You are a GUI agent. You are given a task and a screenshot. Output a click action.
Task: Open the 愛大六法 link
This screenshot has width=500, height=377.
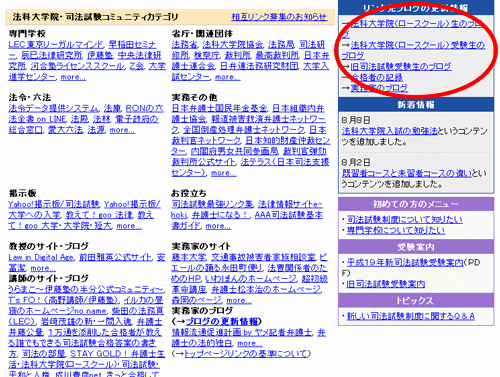[65, 130]
